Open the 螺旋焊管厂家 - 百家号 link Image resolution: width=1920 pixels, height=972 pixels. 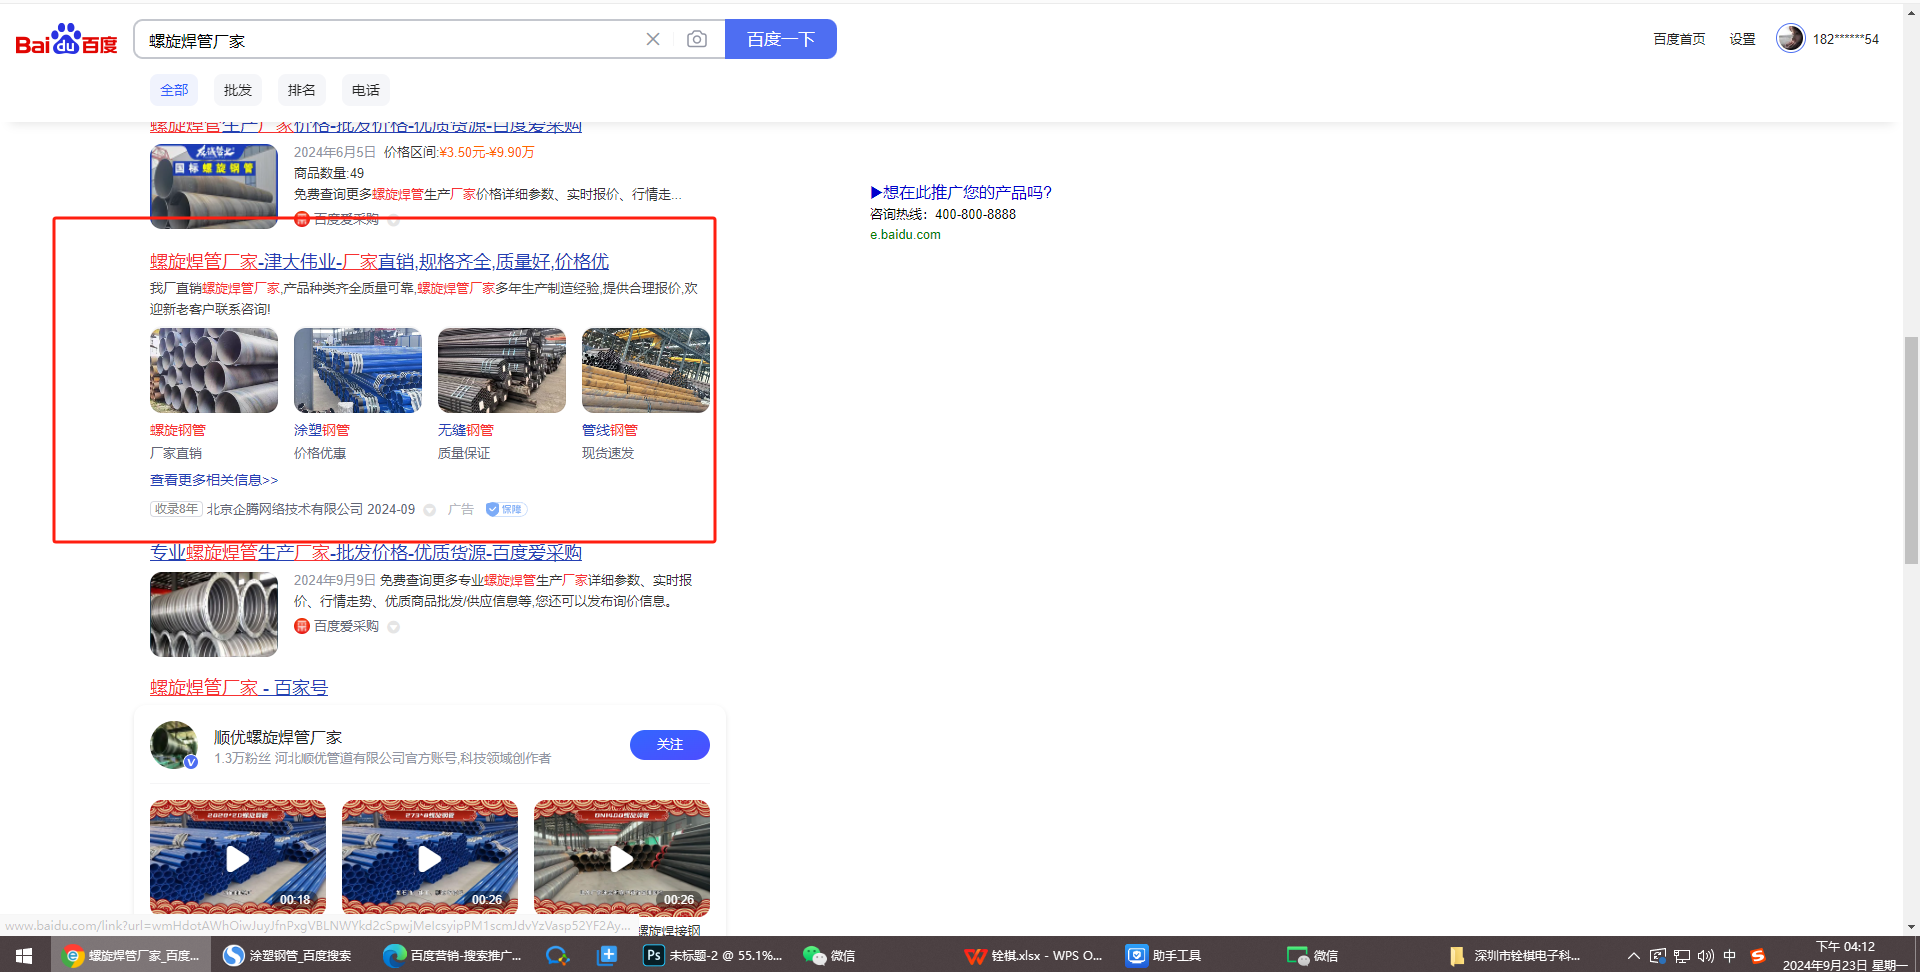pos(239,688)
